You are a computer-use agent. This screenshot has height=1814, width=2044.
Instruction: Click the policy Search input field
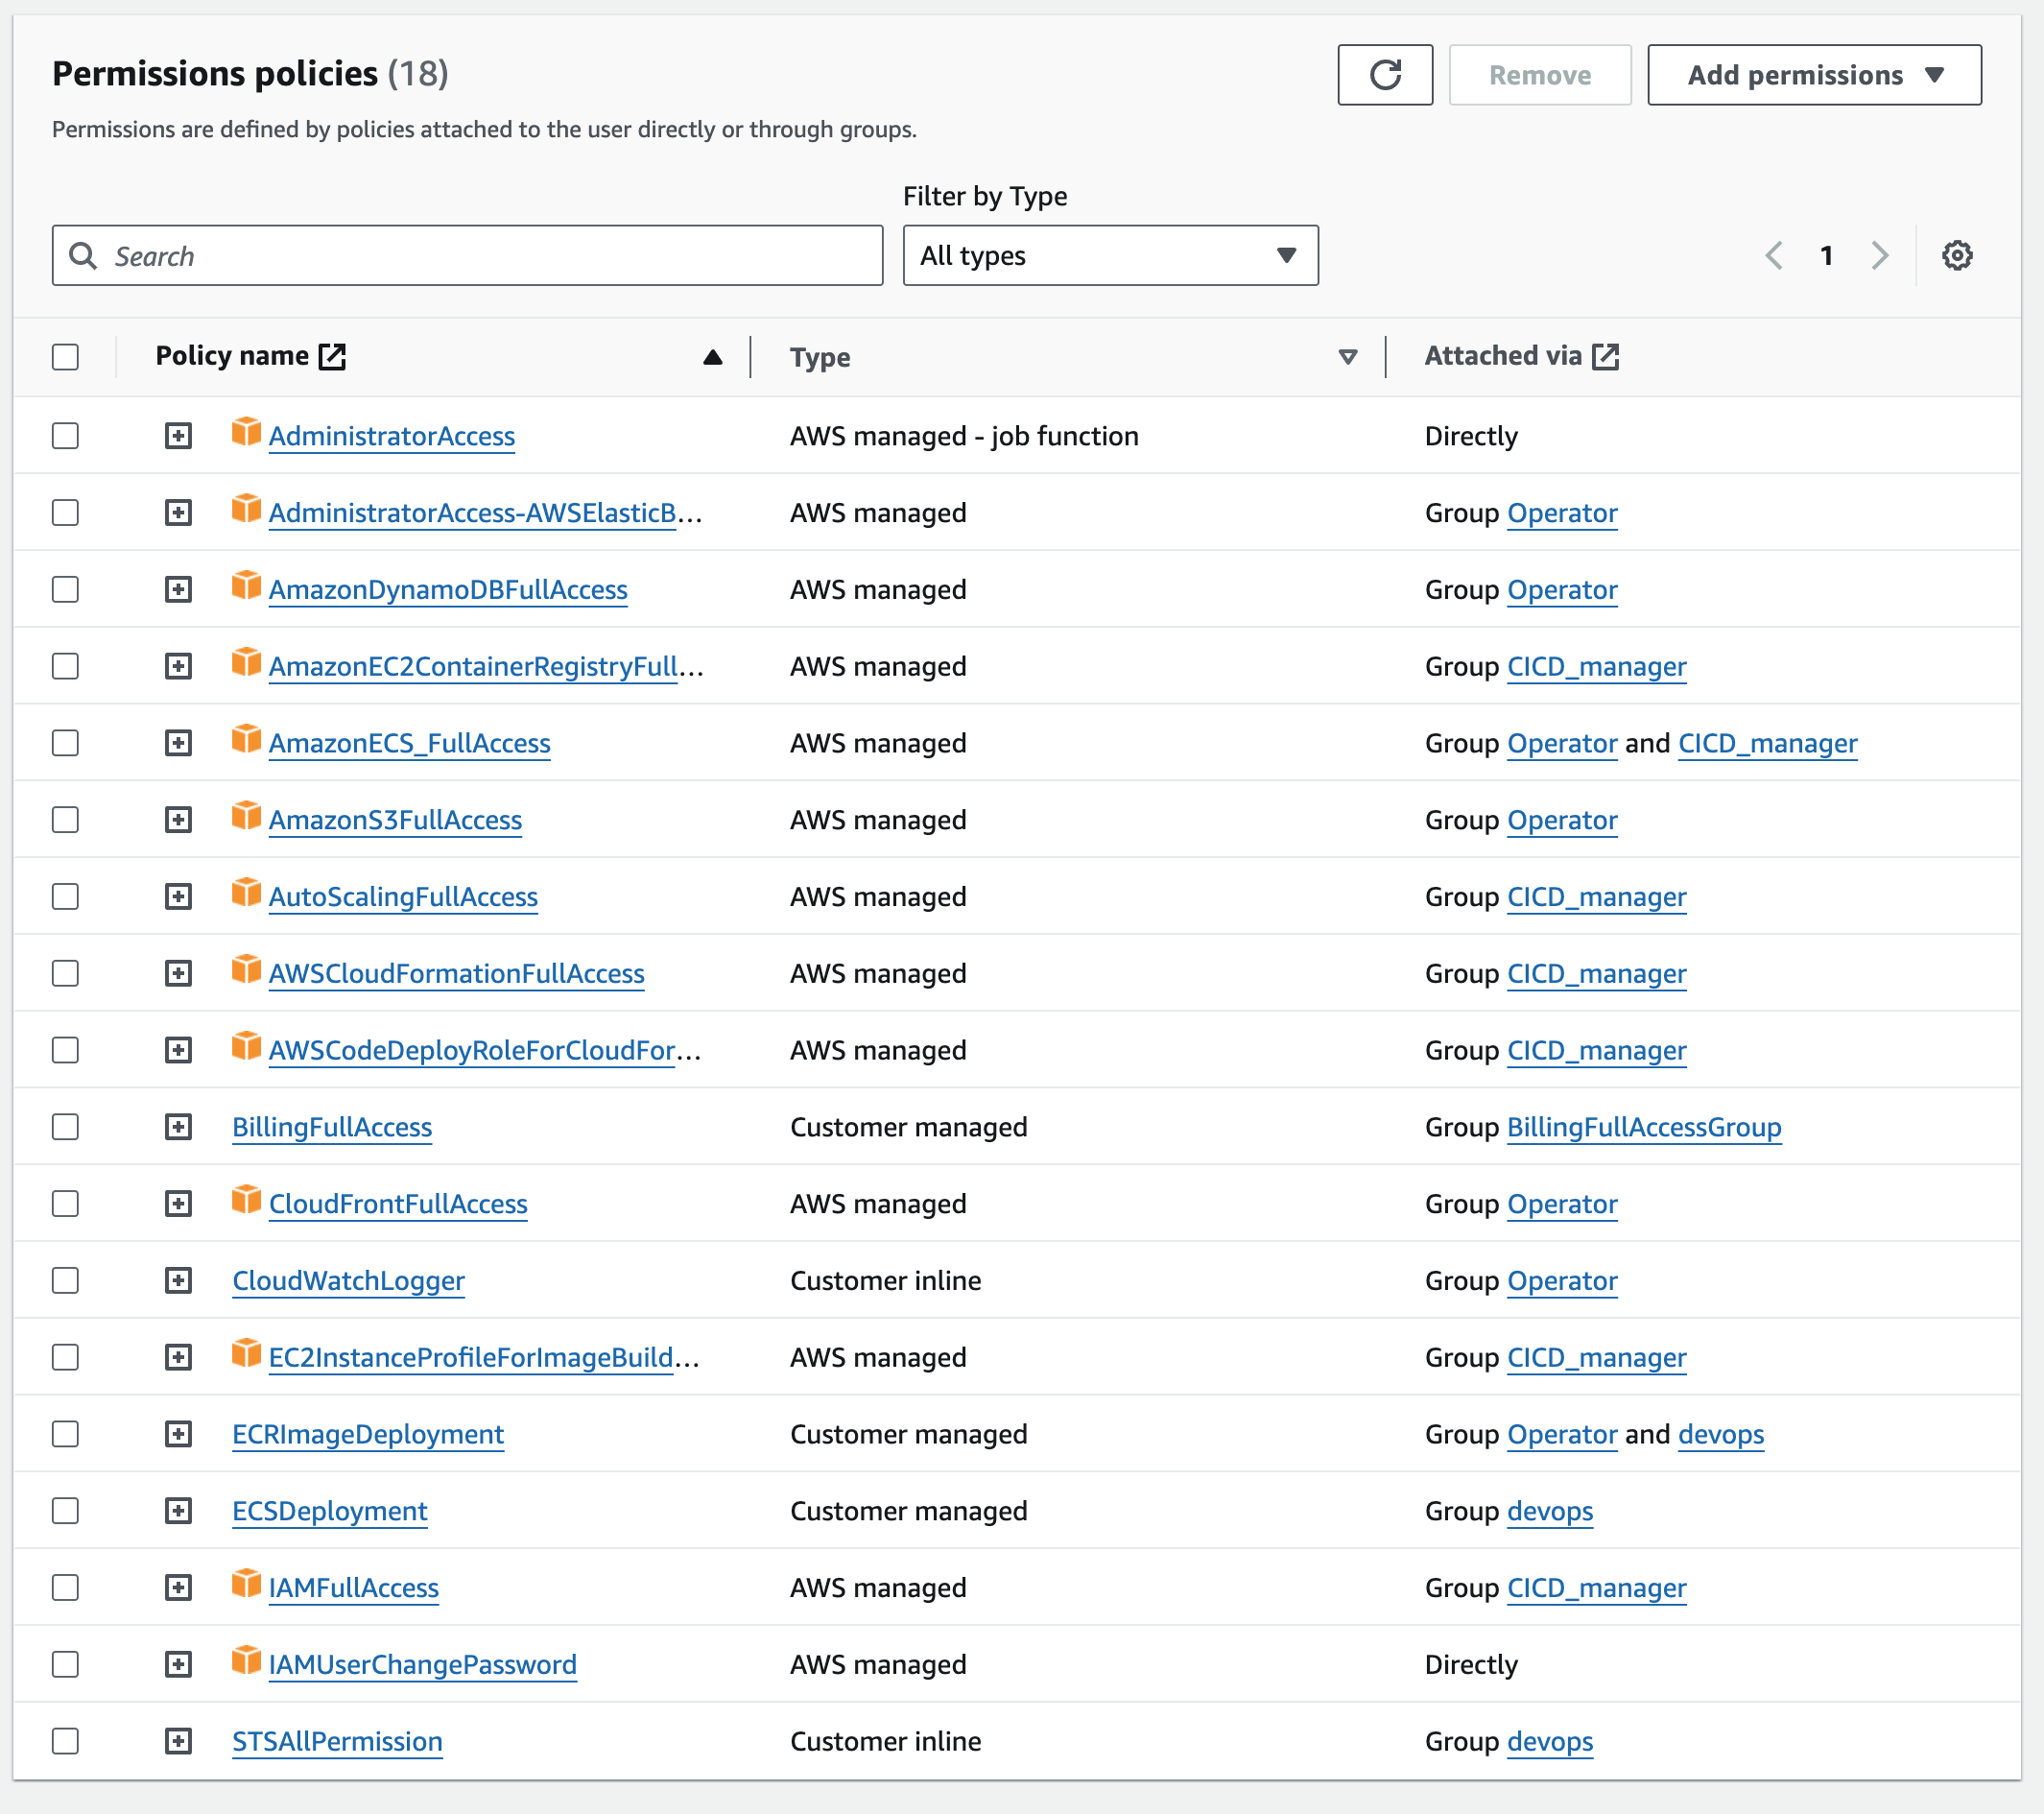[x=467, y=256]
